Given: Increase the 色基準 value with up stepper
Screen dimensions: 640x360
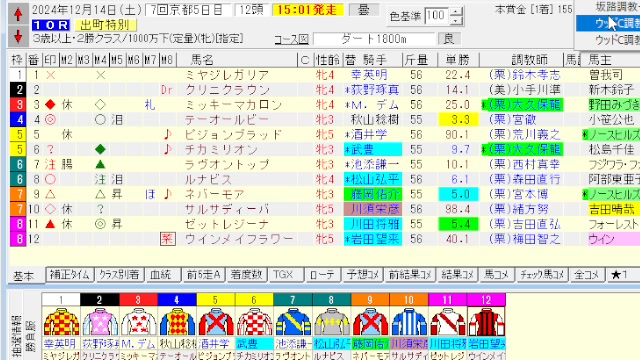Looking at the screenshot, I should pos(456,12).
